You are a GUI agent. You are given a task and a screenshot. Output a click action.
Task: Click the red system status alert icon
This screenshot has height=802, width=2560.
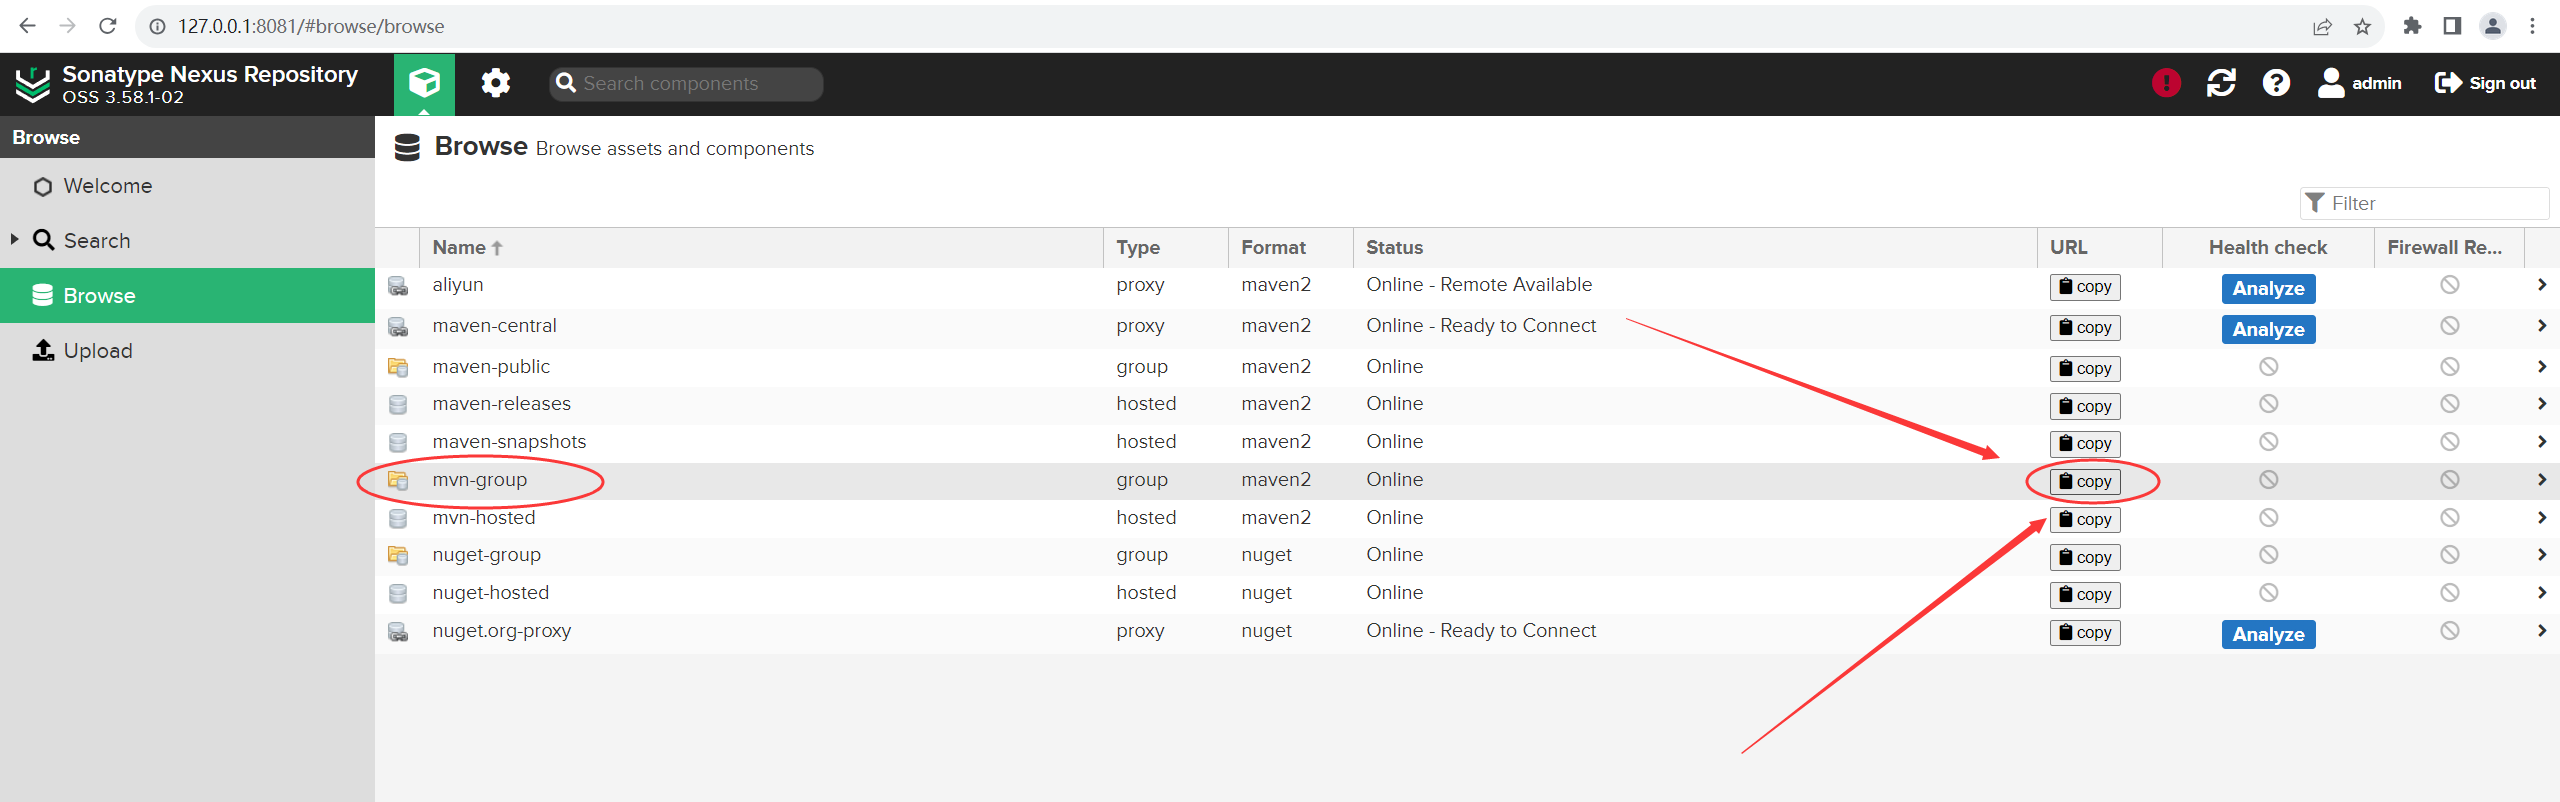[x=2165, y=83]
